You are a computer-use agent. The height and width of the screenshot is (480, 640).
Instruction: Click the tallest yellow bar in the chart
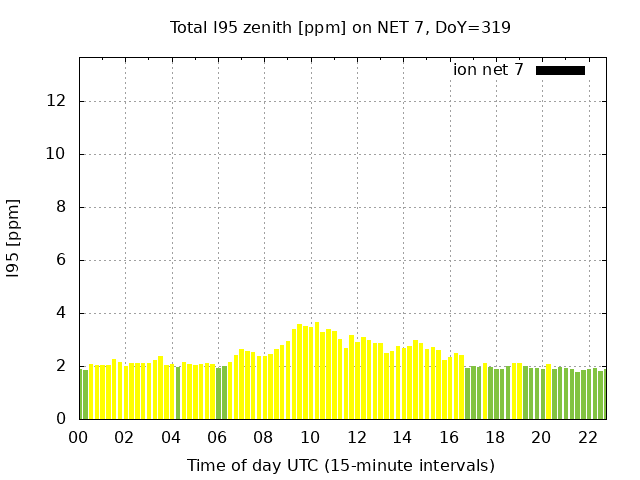pyautogui.click(x=317, y=372)
